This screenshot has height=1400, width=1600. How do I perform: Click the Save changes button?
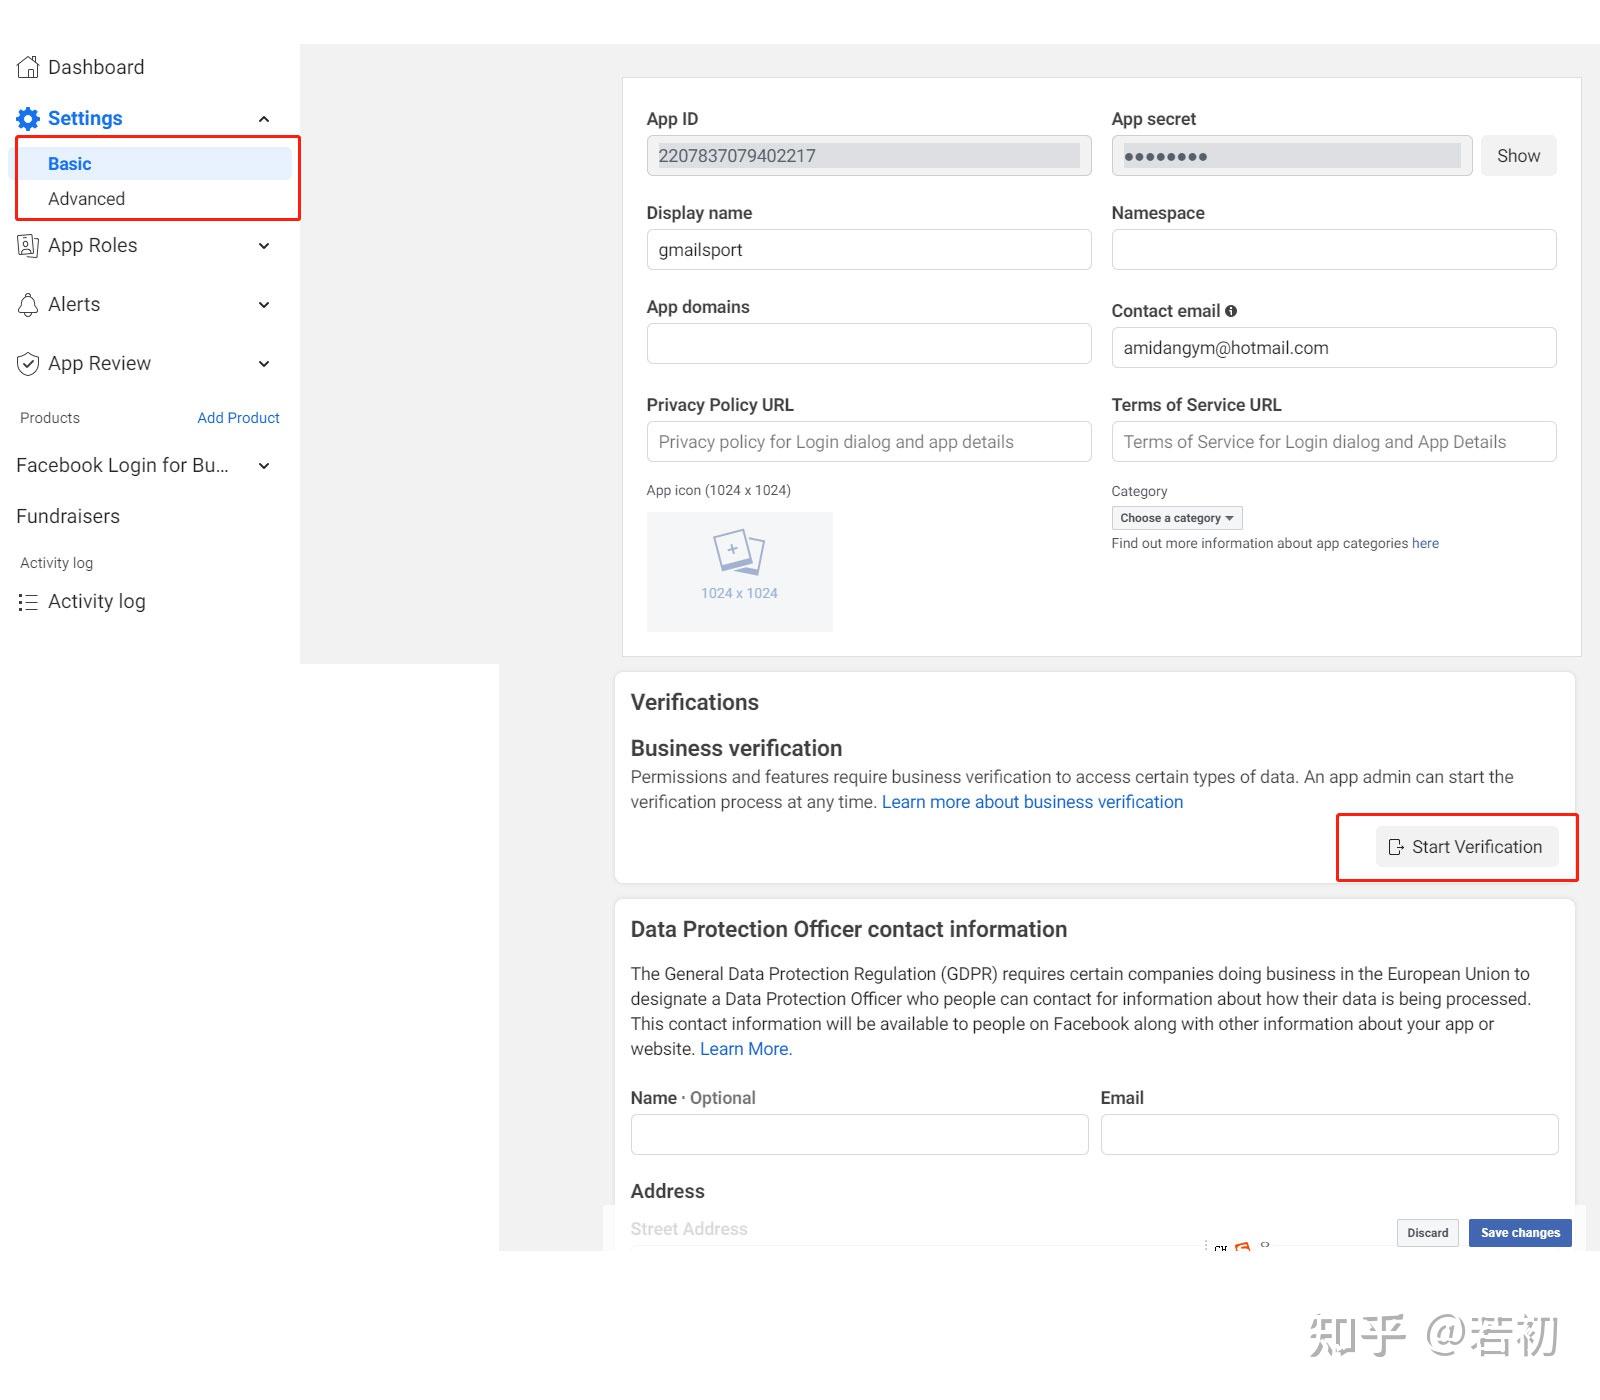coord(1520,1233)
